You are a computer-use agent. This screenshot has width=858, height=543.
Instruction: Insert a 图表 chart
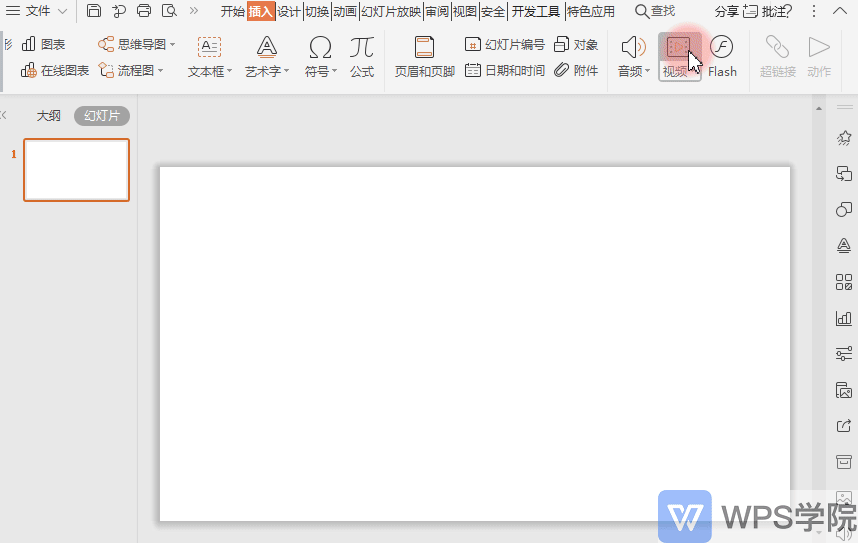click(43, 44)
